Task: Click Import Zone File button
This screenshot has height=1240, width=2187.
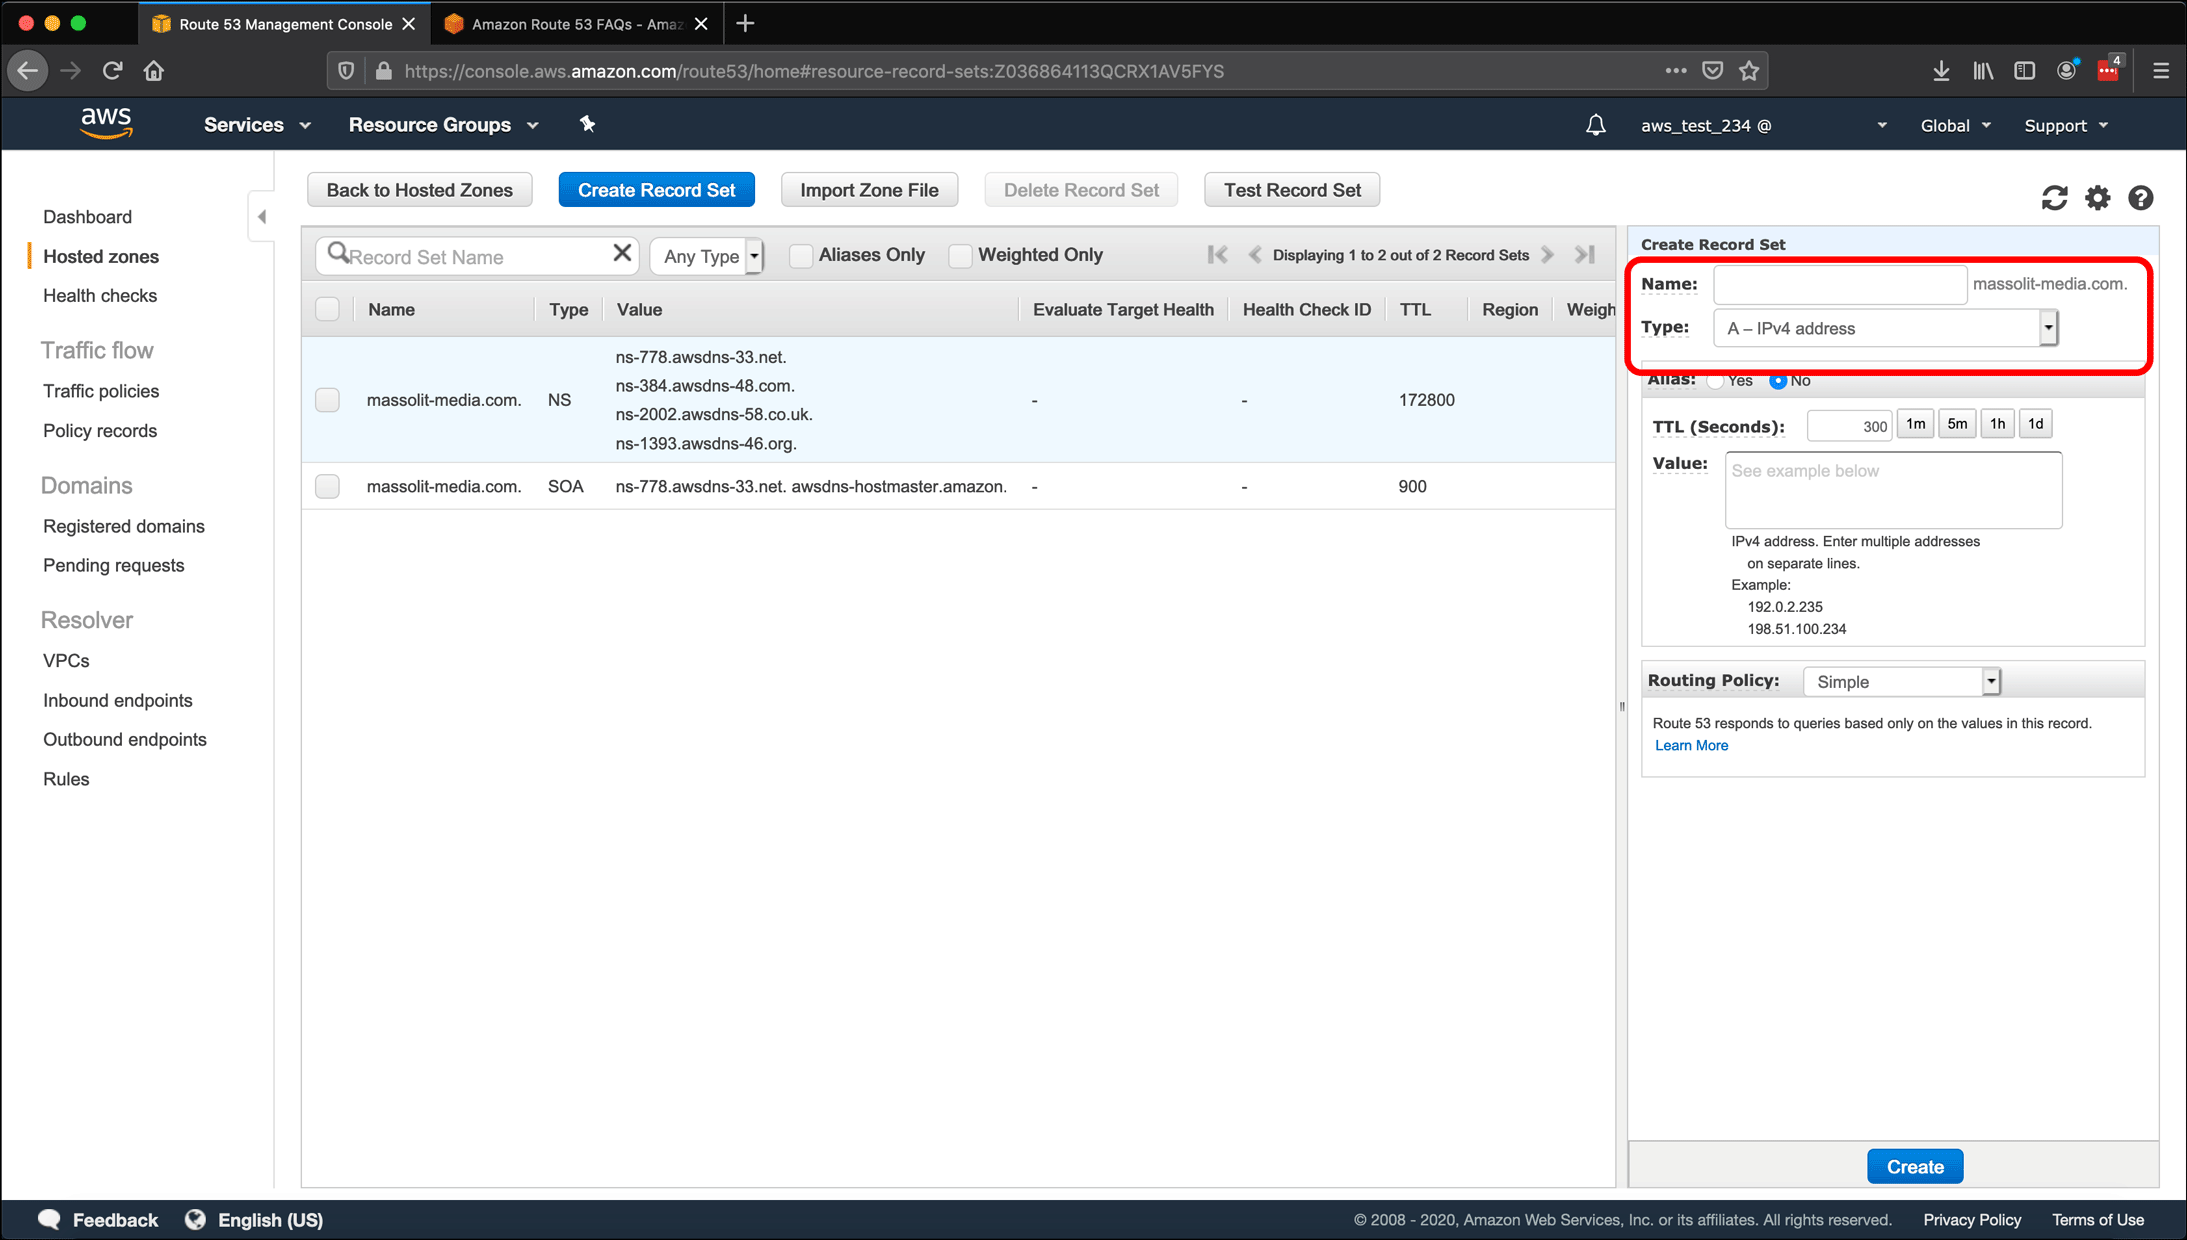Action: [x=869, y=190]
